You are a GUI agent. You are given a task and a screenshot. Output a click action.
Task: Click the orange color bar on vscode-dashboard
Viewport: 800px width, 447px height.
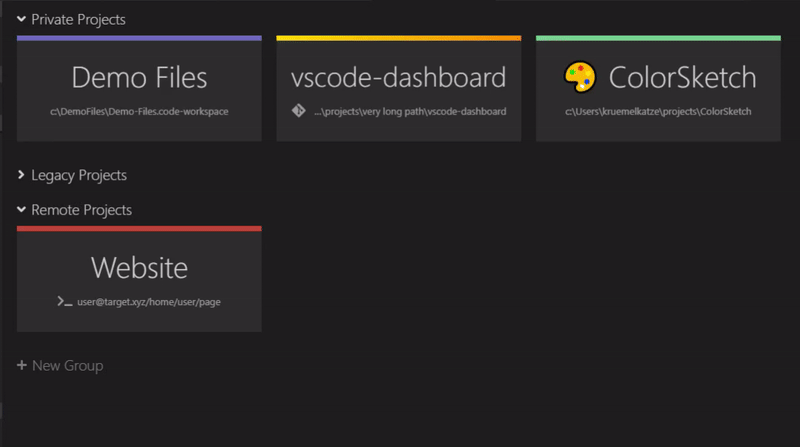click(x=398, y=38)
